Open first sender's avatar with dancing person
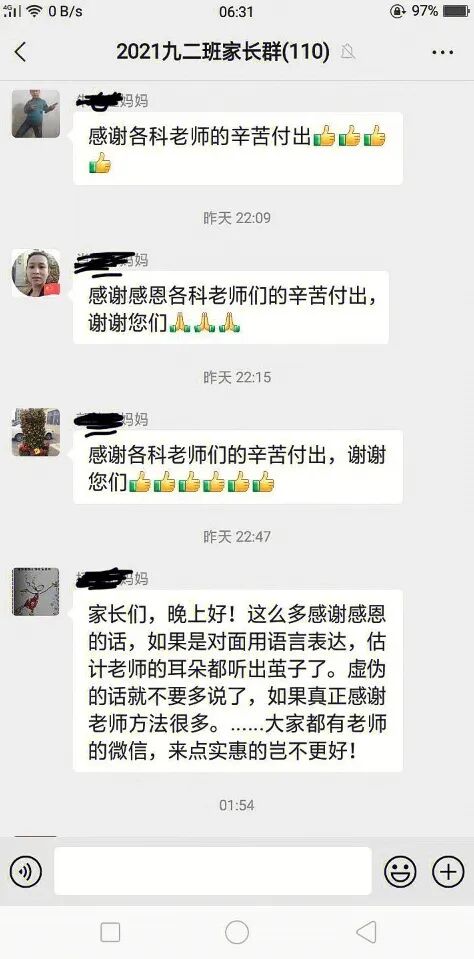The image size is (474, 959). (x=36, y=114)
